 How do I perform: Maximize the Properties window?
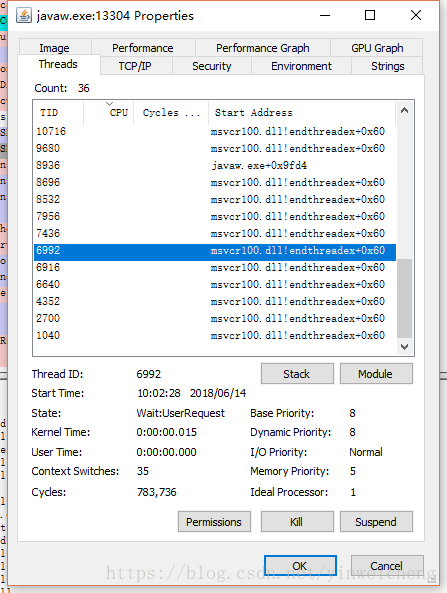370,16
